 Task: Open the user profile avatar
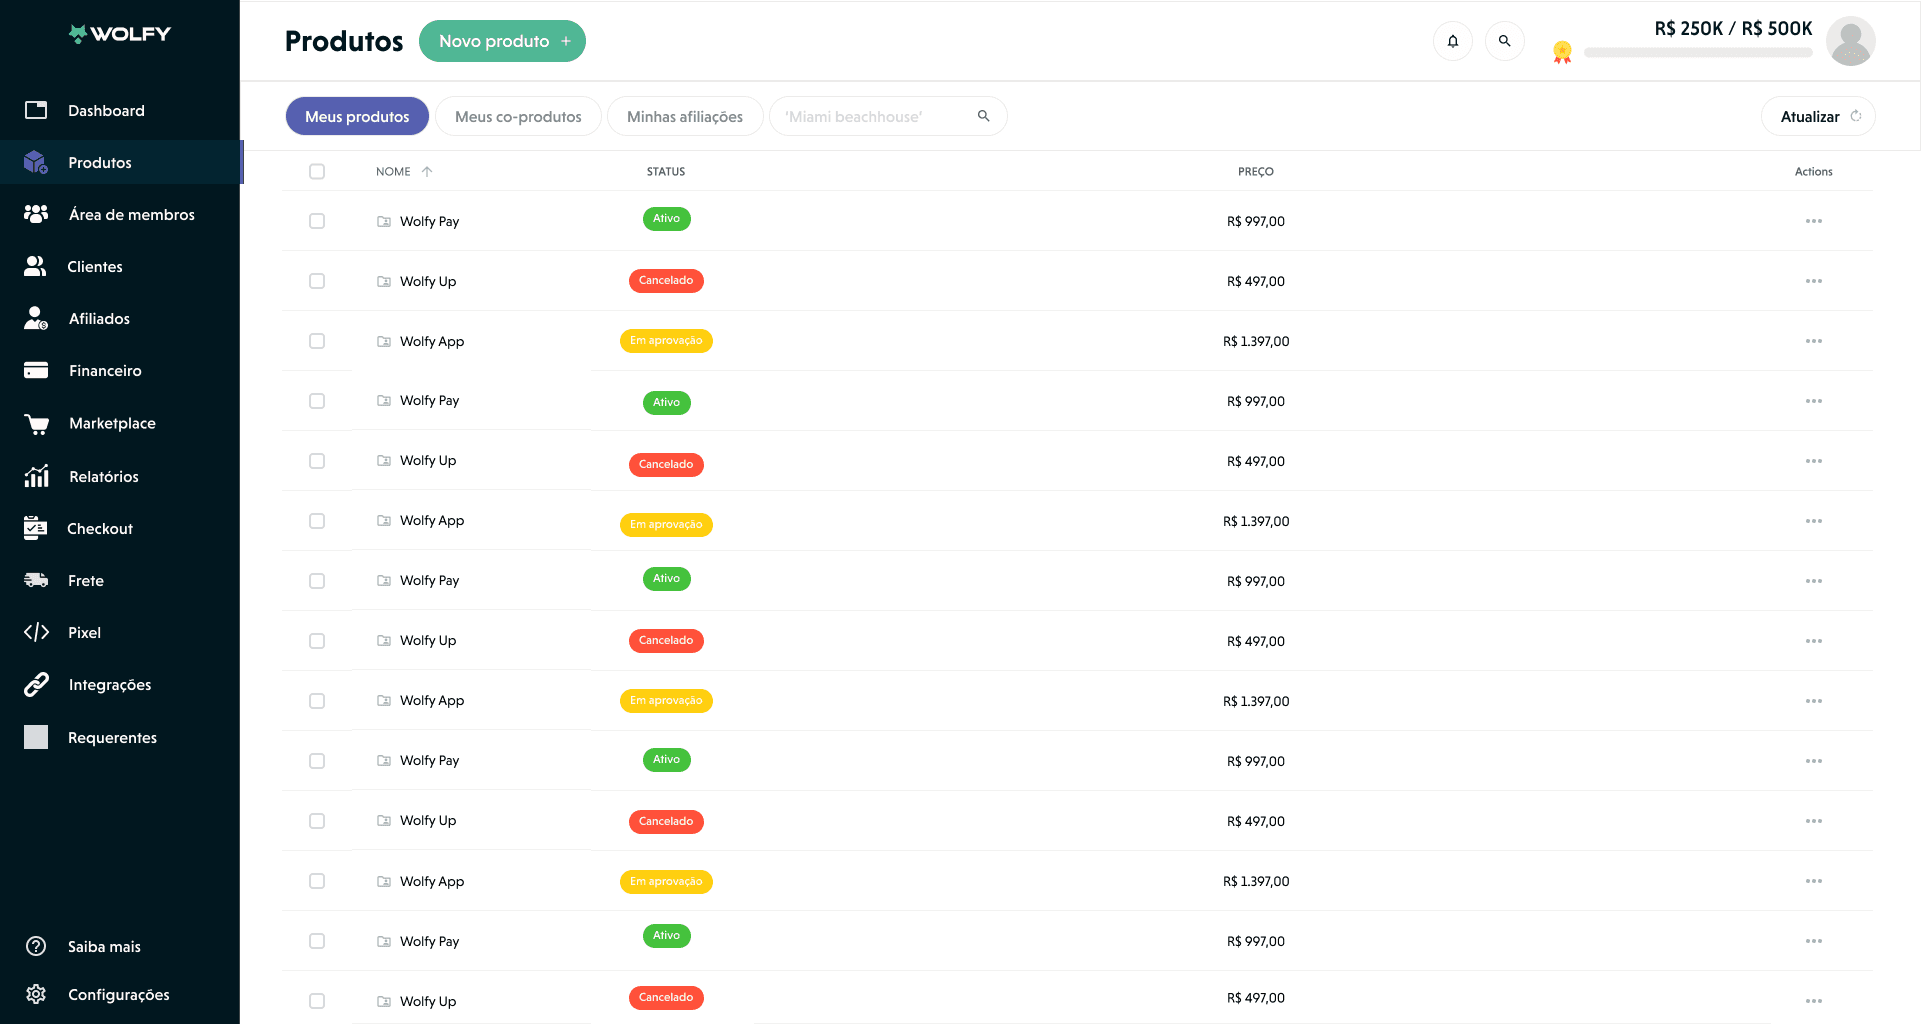1850,41
